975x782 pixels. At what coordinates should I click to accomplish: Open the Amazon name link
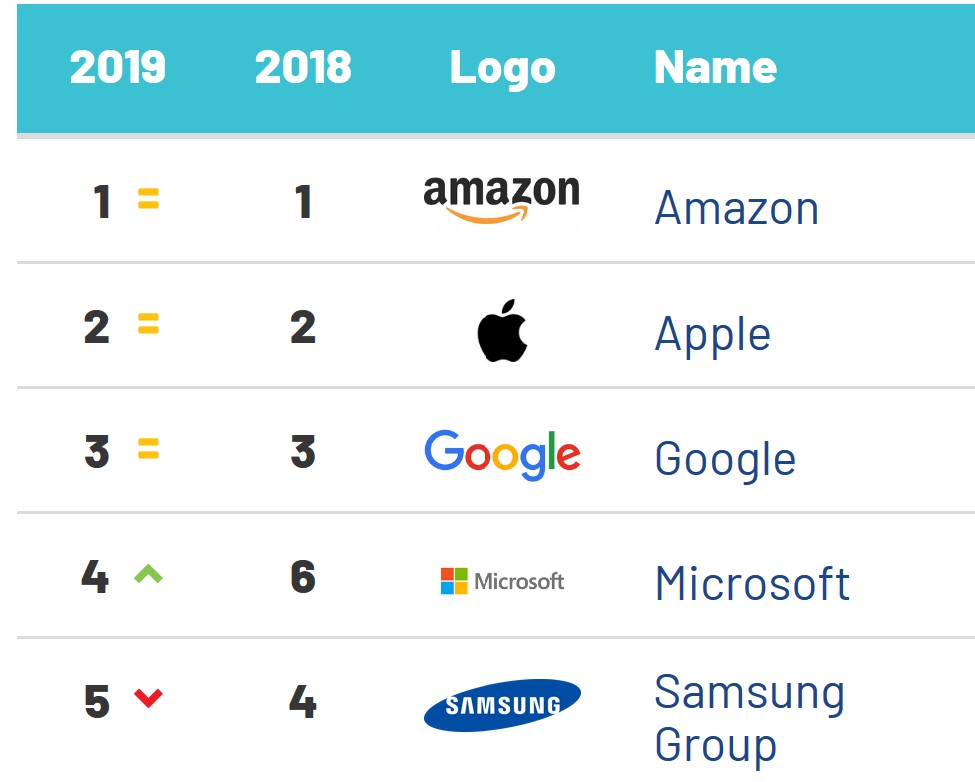point(736,209)
